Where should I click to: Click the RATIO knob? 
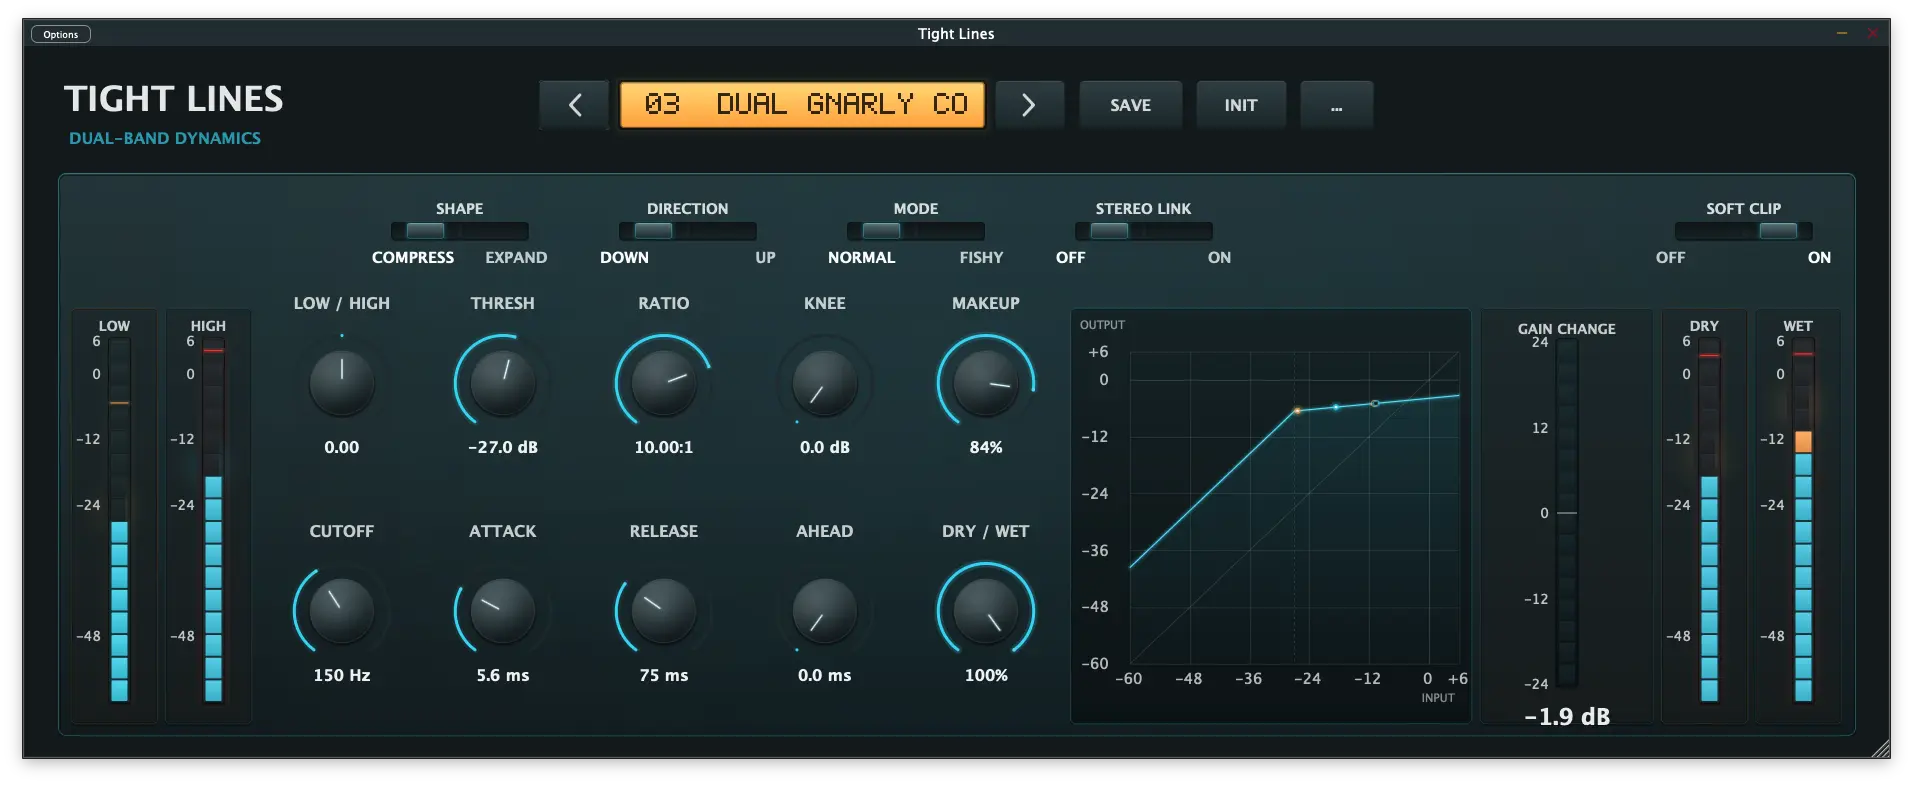[664, 383]
